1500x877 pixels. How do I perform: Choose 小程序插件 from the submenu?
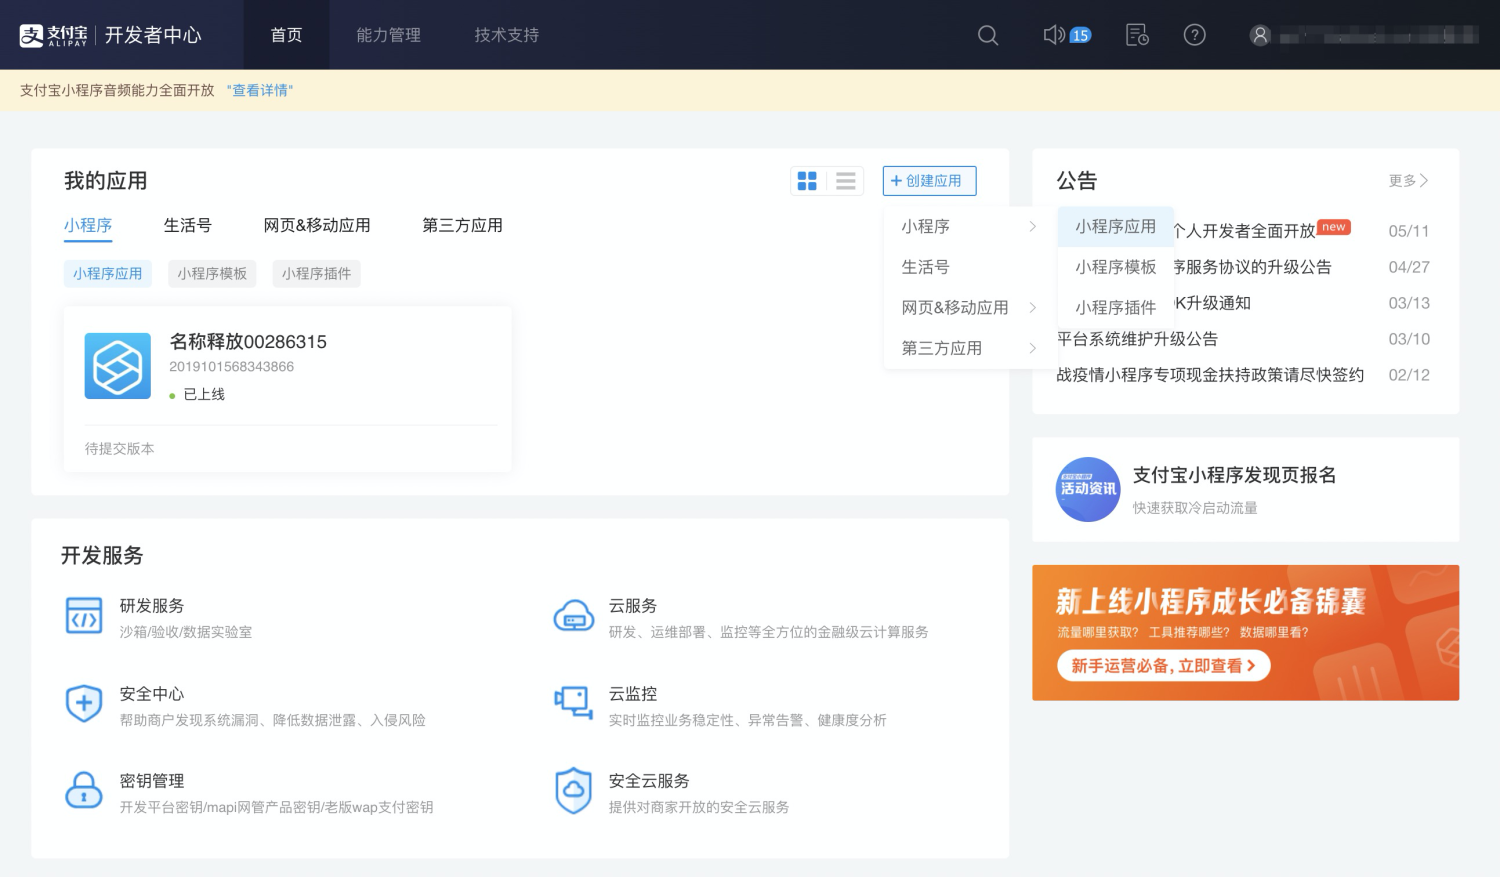tap(1116, 307)
